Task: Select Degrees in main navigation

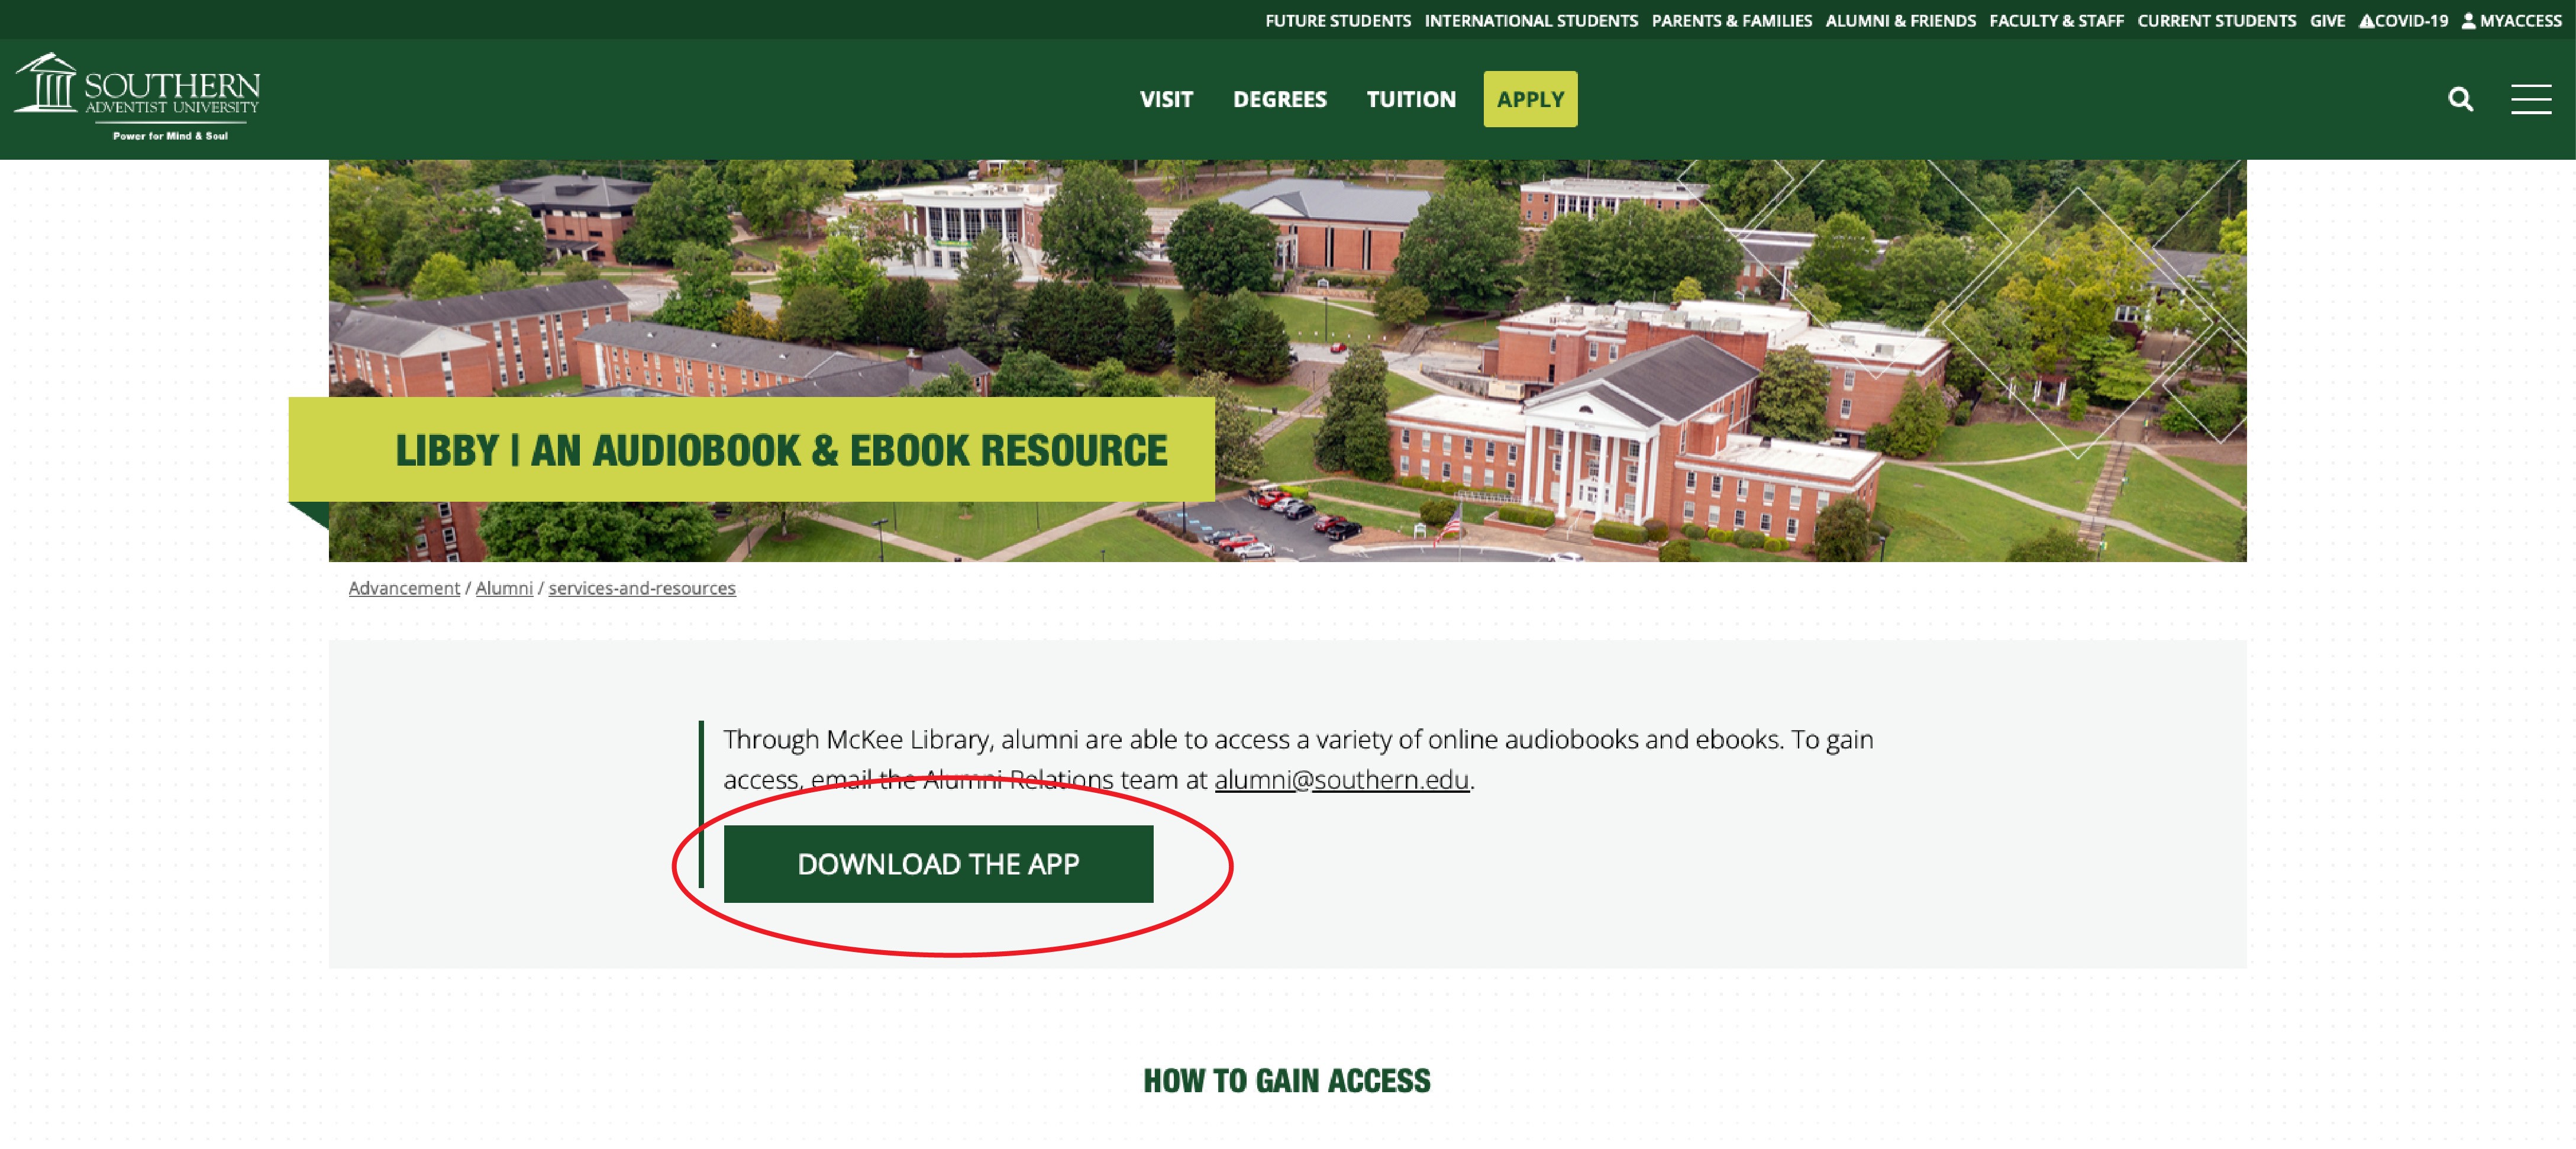Action: [x=1279, y=99]
